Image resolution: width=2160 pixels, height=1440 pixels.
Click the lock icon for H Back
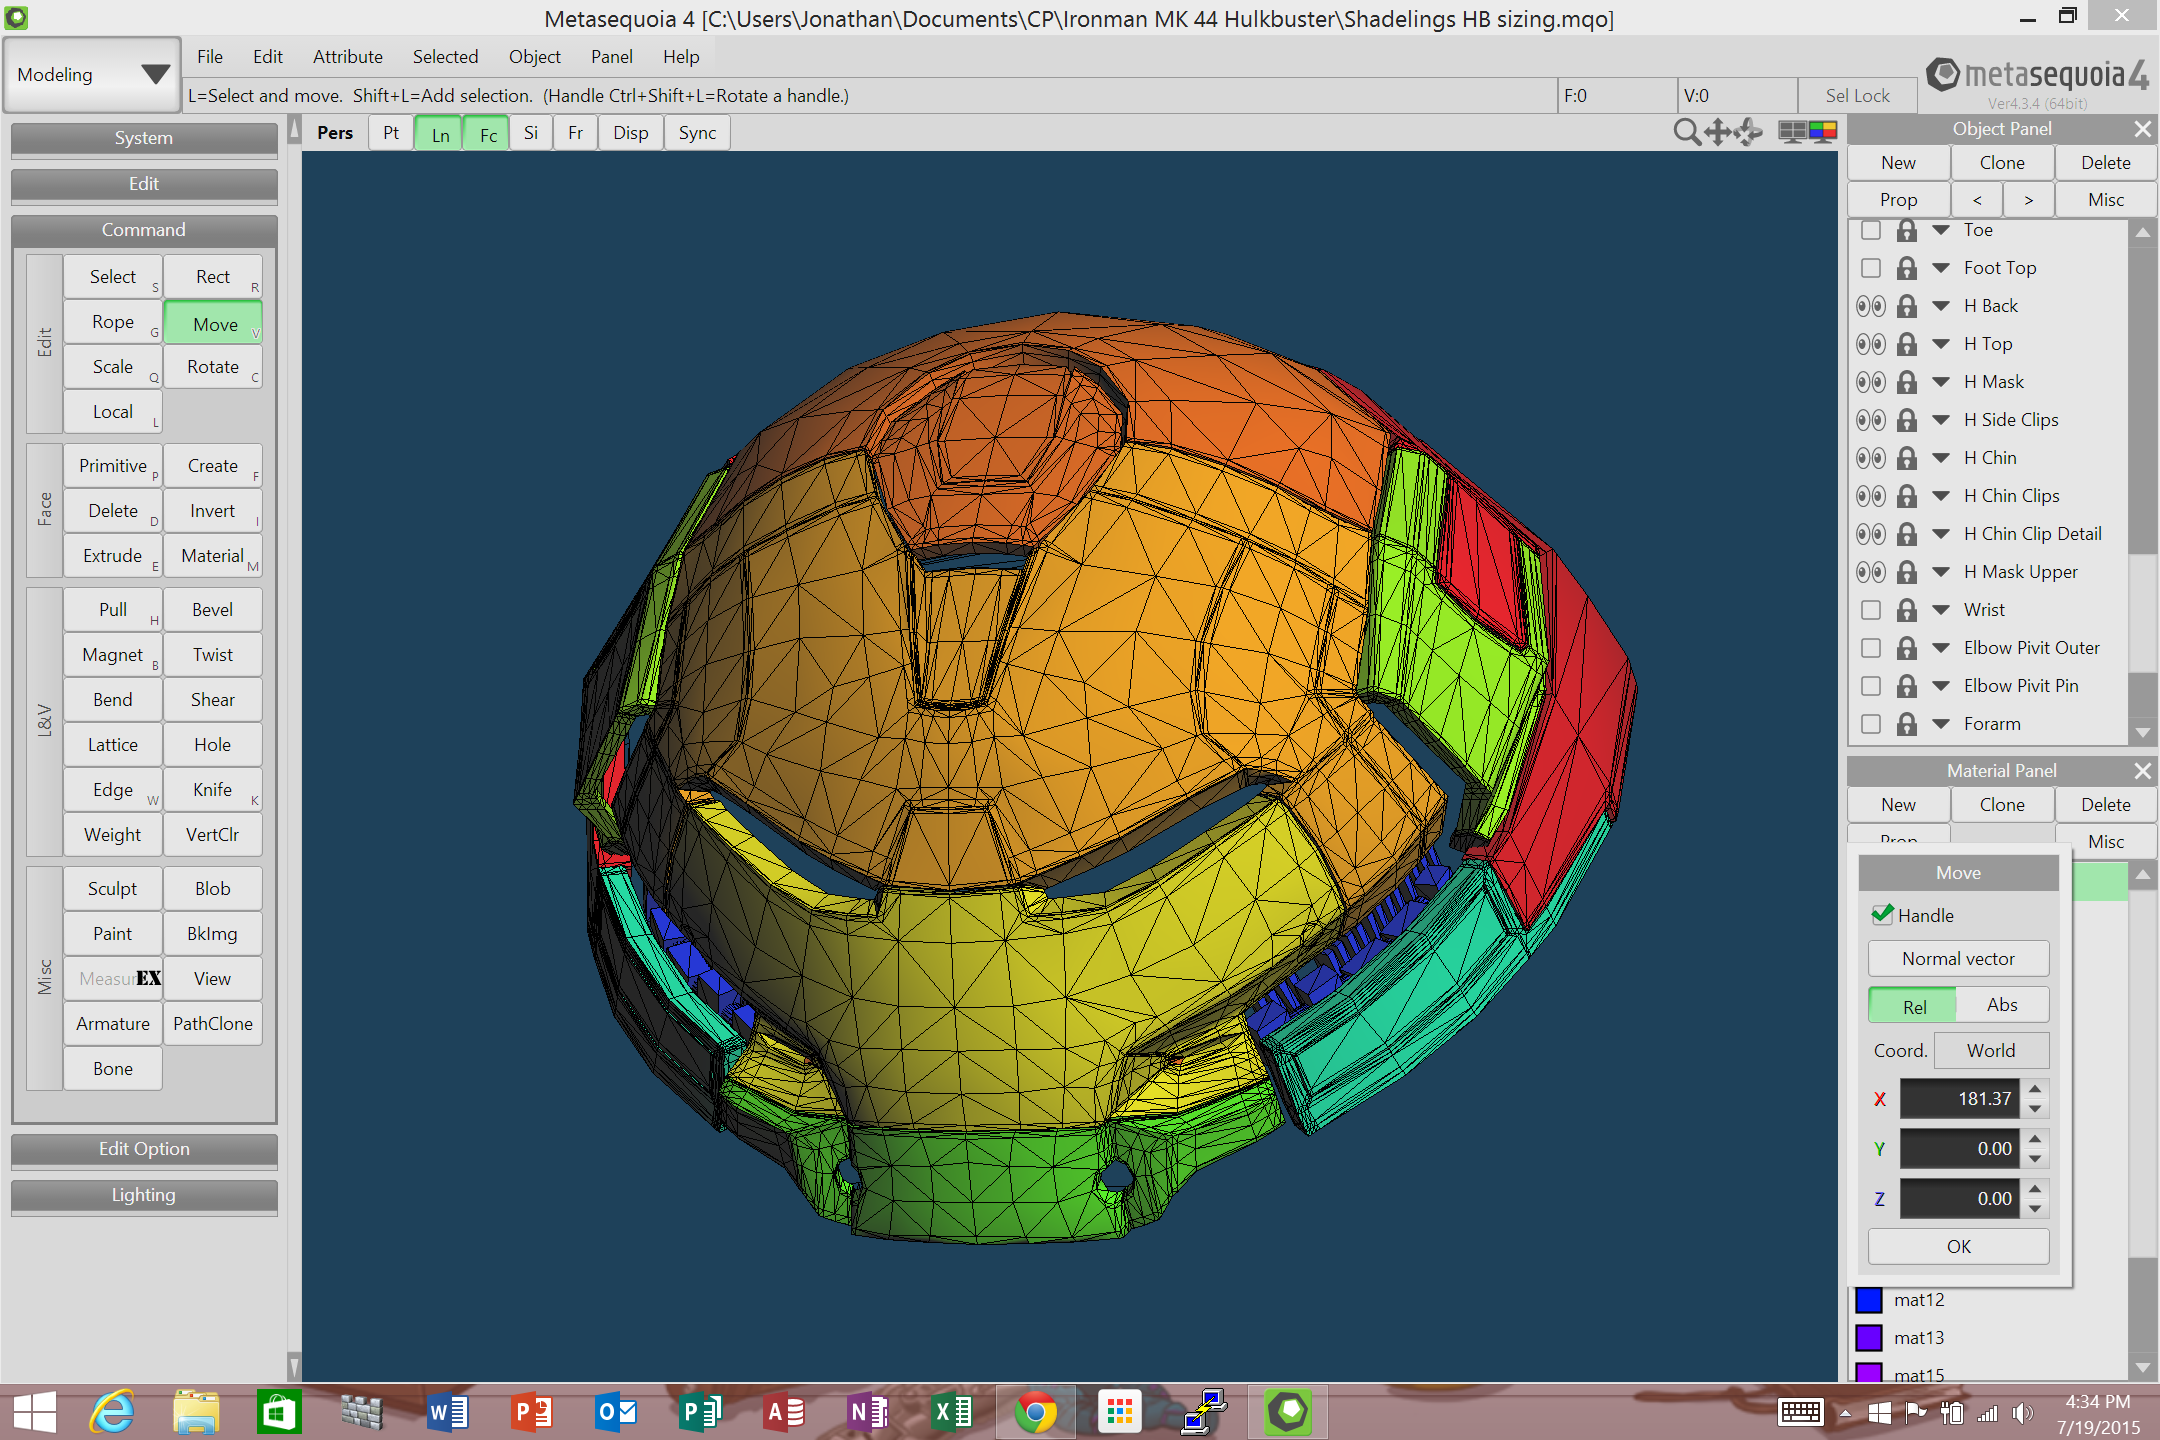tap(1907, 306)
